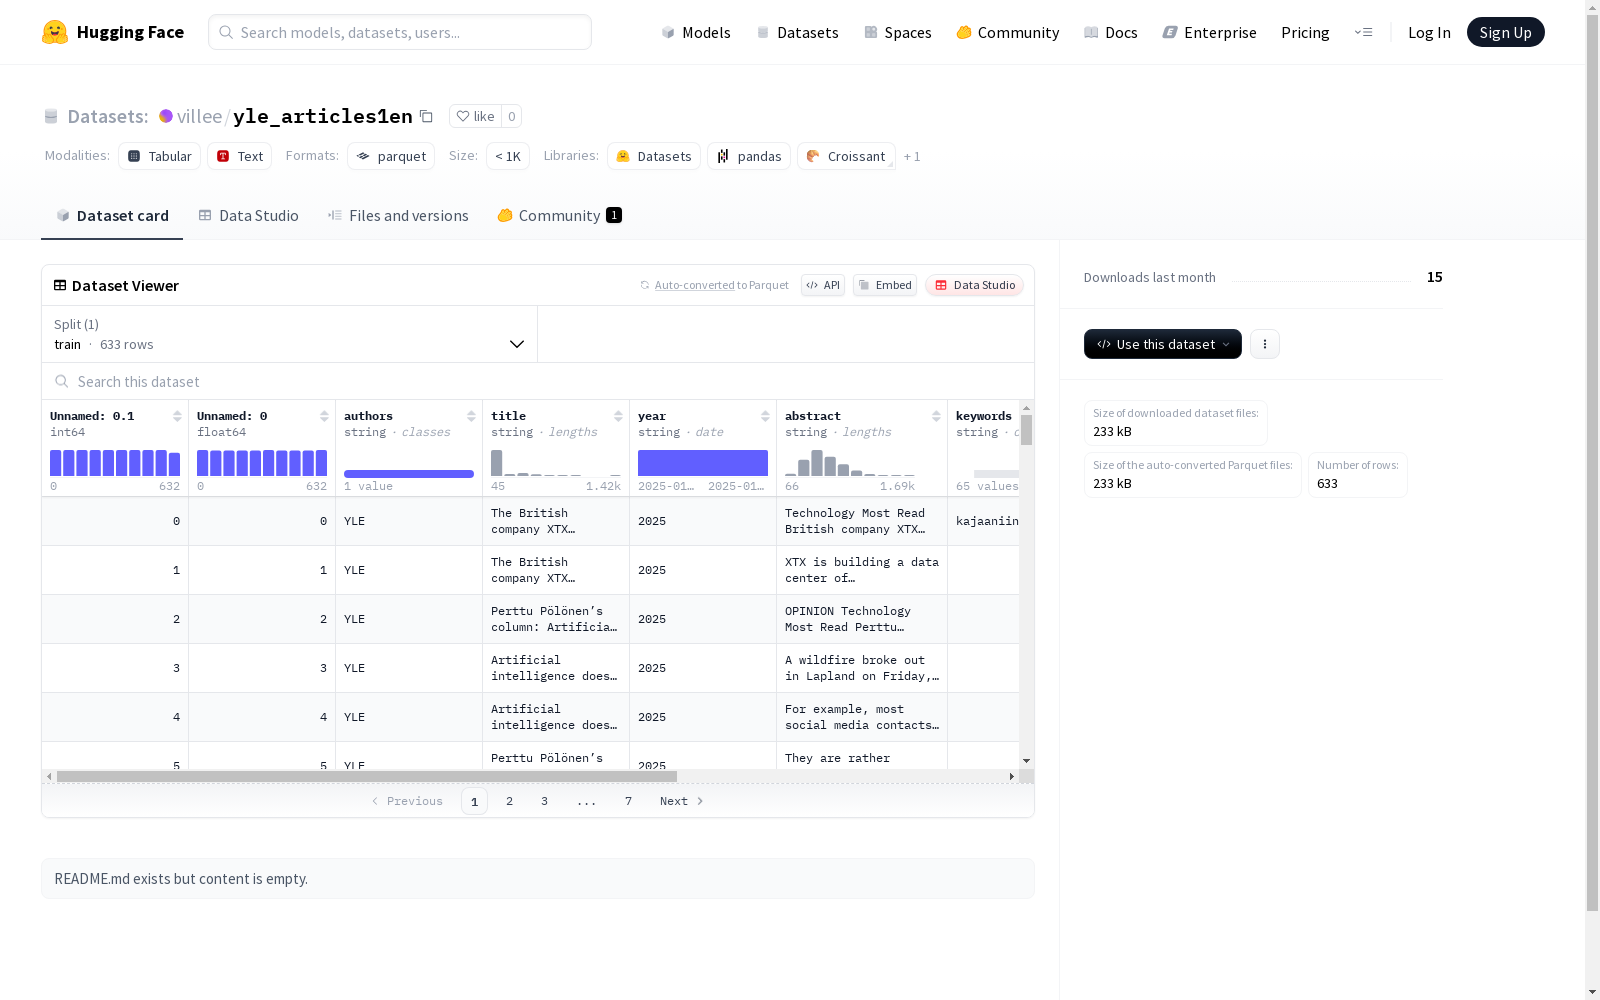Screen dimensions: 1600x1000
Task: Open the Pricing page
Action: 1305,32
